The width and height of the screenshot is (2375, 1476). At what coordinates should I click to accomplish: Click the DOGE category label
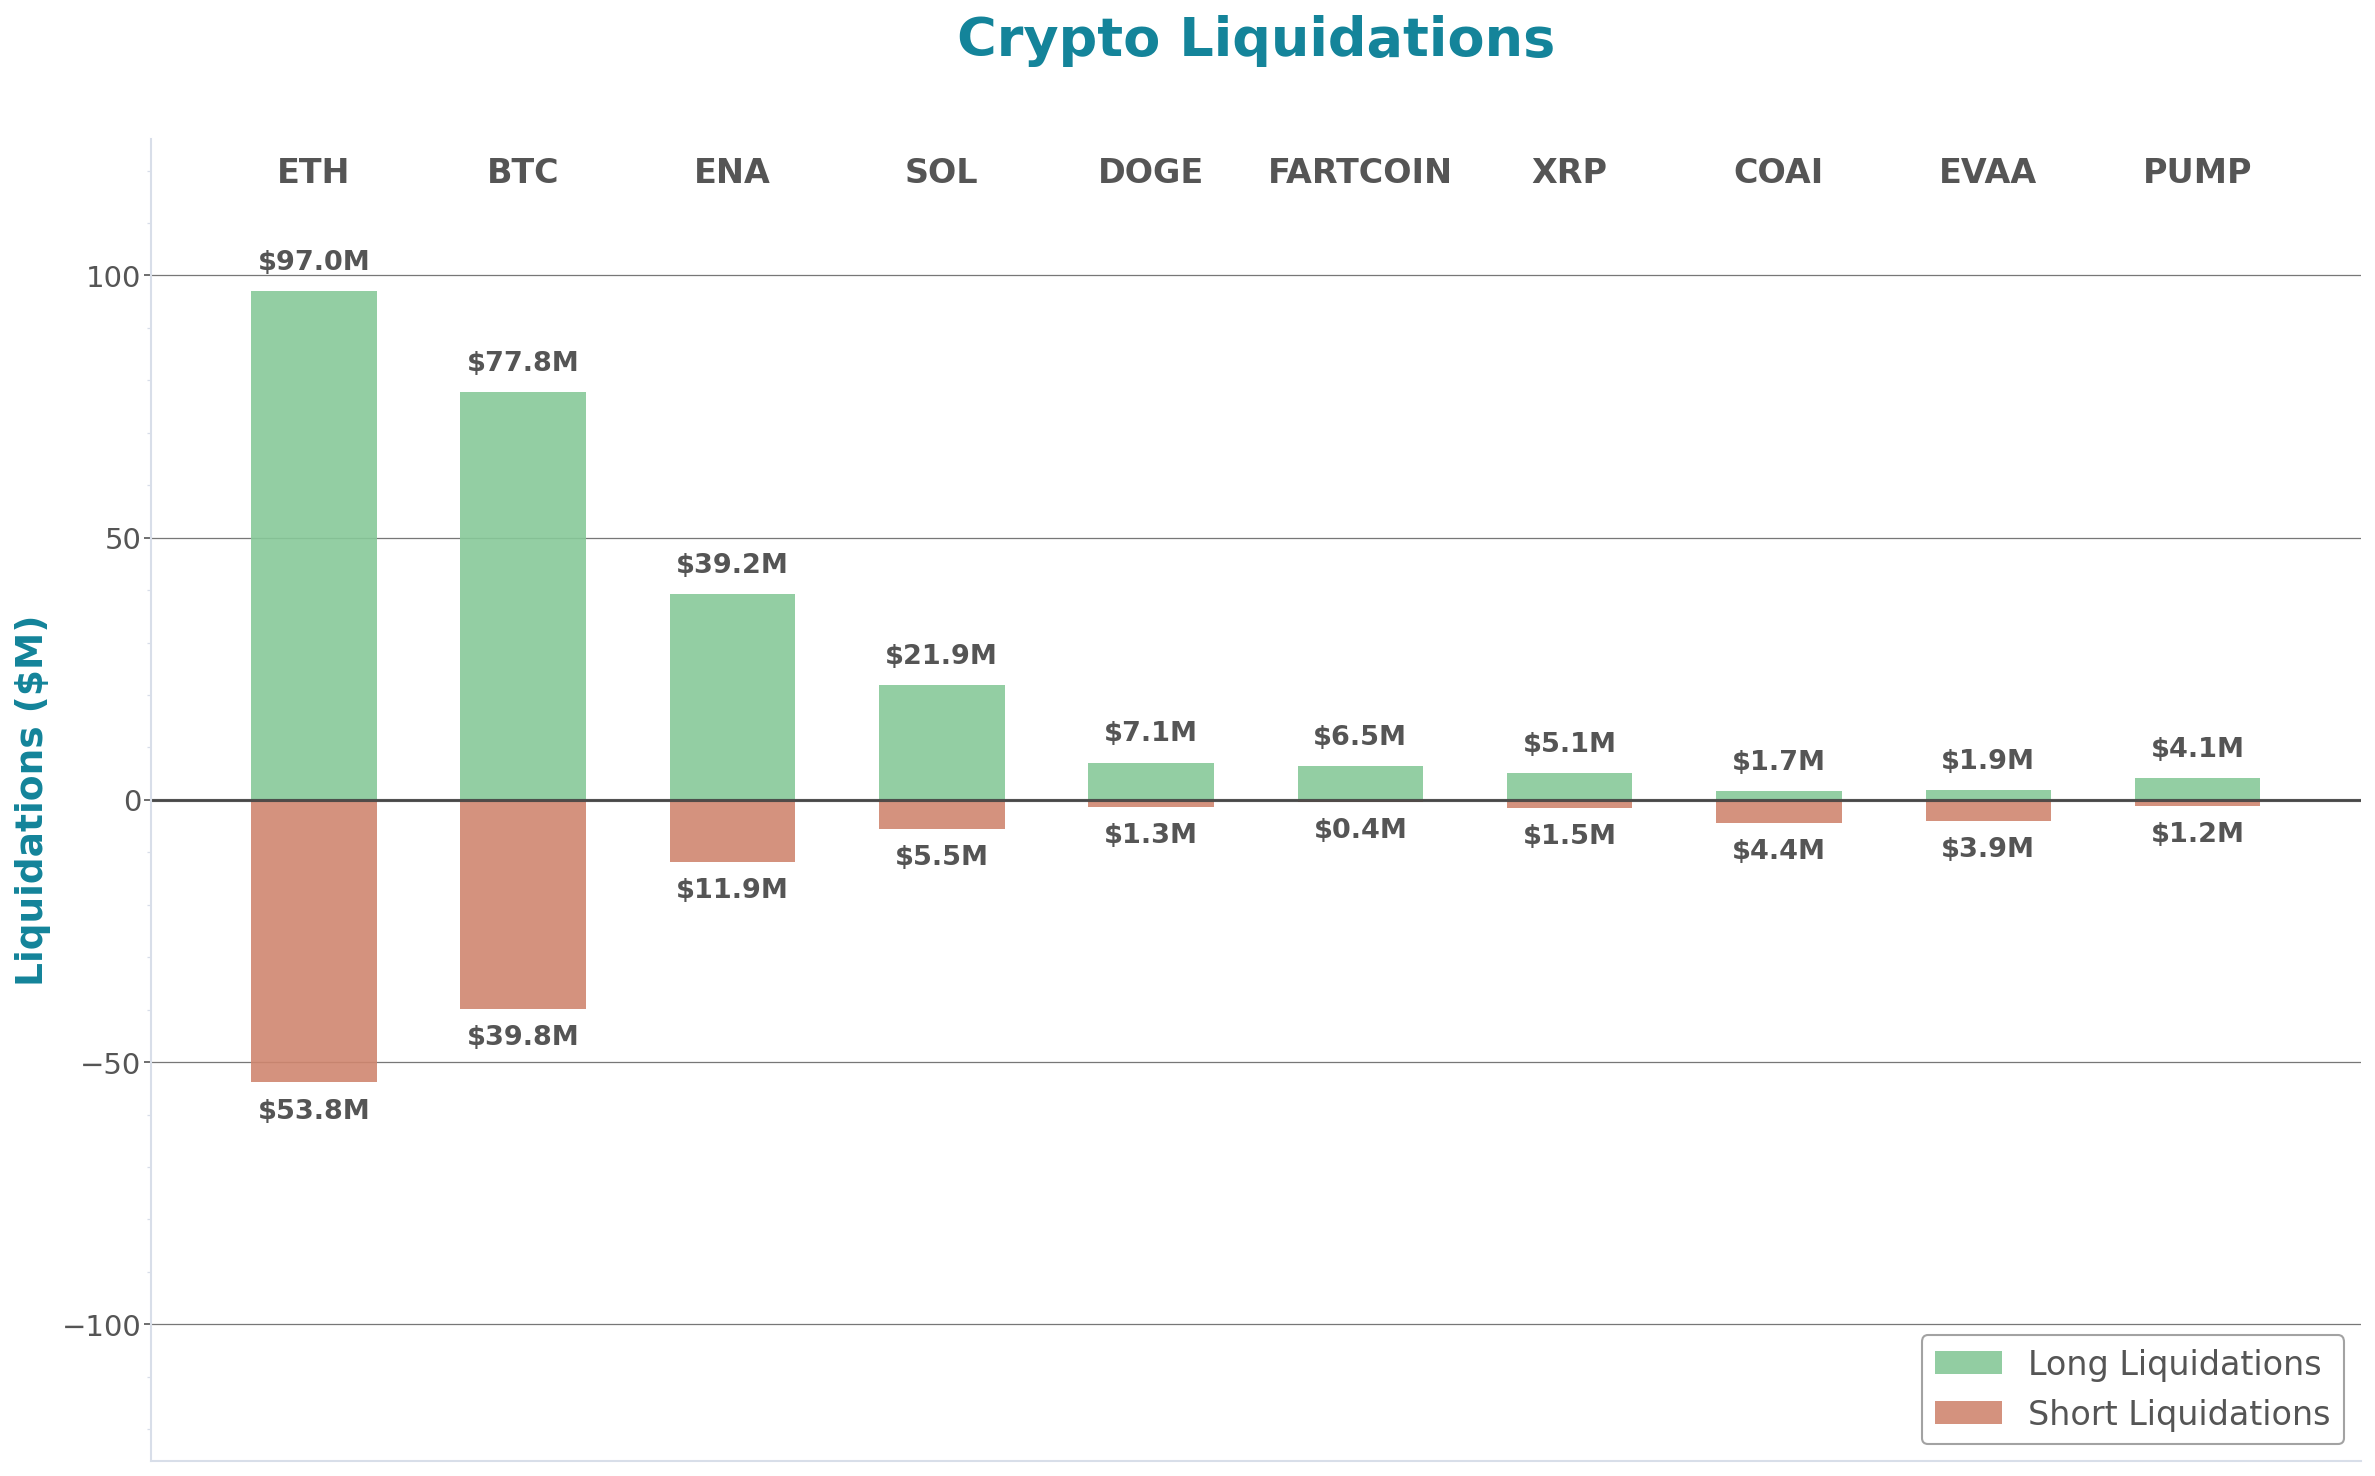tap(1150, 172)
